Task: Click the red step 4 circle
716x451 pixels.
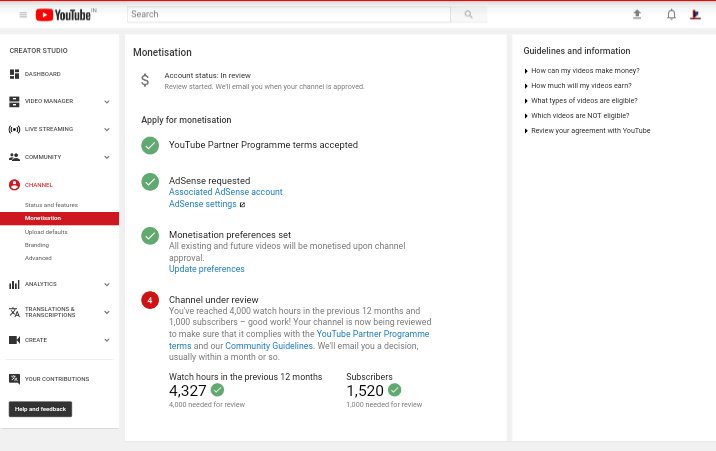Action: [x=150, y=300]
